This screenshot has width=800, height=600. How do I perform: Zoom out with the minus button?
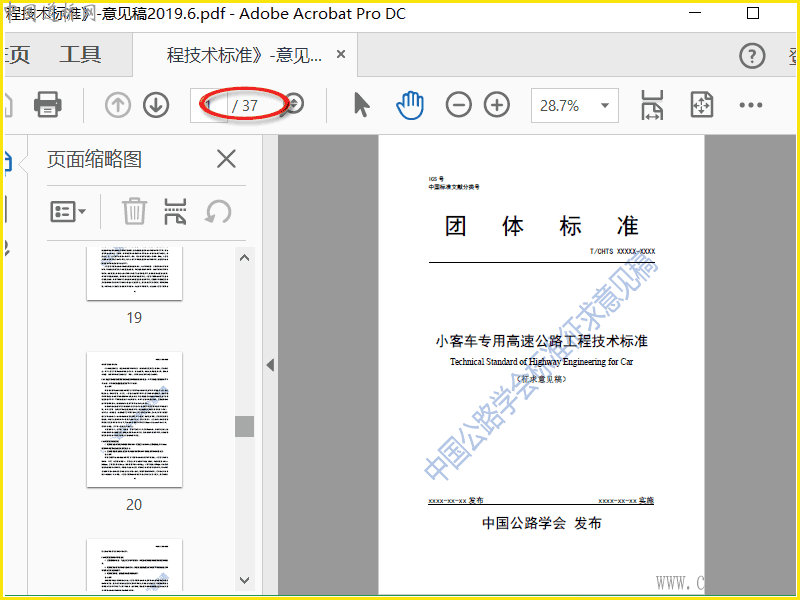(x=458, y=105)
